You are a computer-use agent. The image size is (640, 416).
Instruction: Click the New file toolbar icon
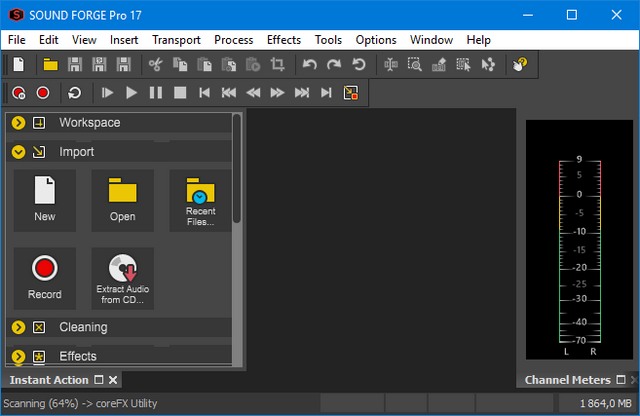(x=19, y=65)
